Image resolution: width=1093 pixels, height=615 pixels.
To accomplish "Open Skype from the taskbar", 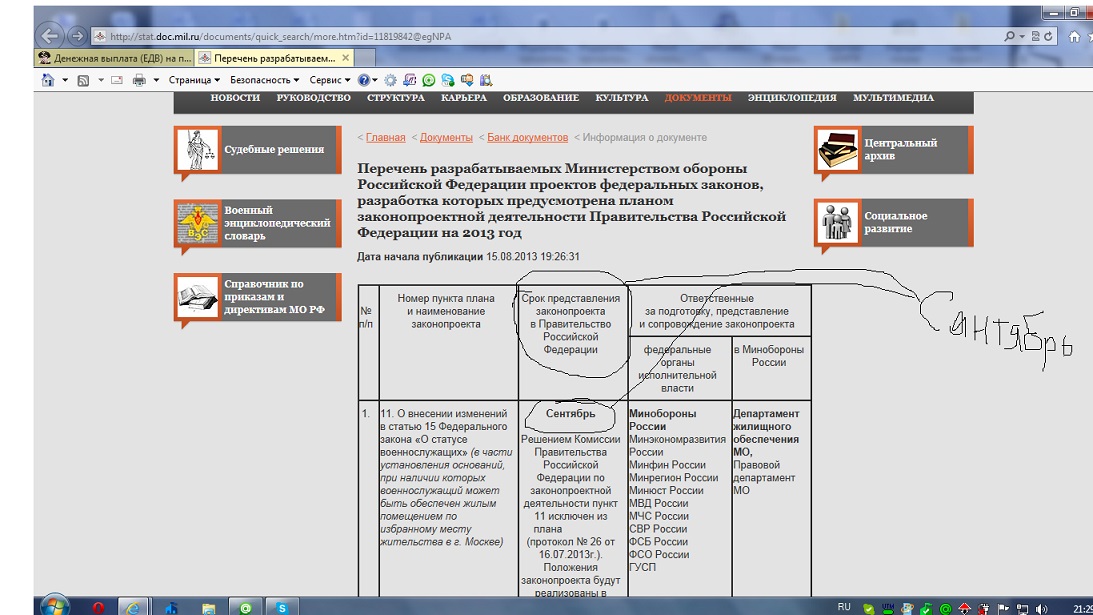I will click(282, 608).
